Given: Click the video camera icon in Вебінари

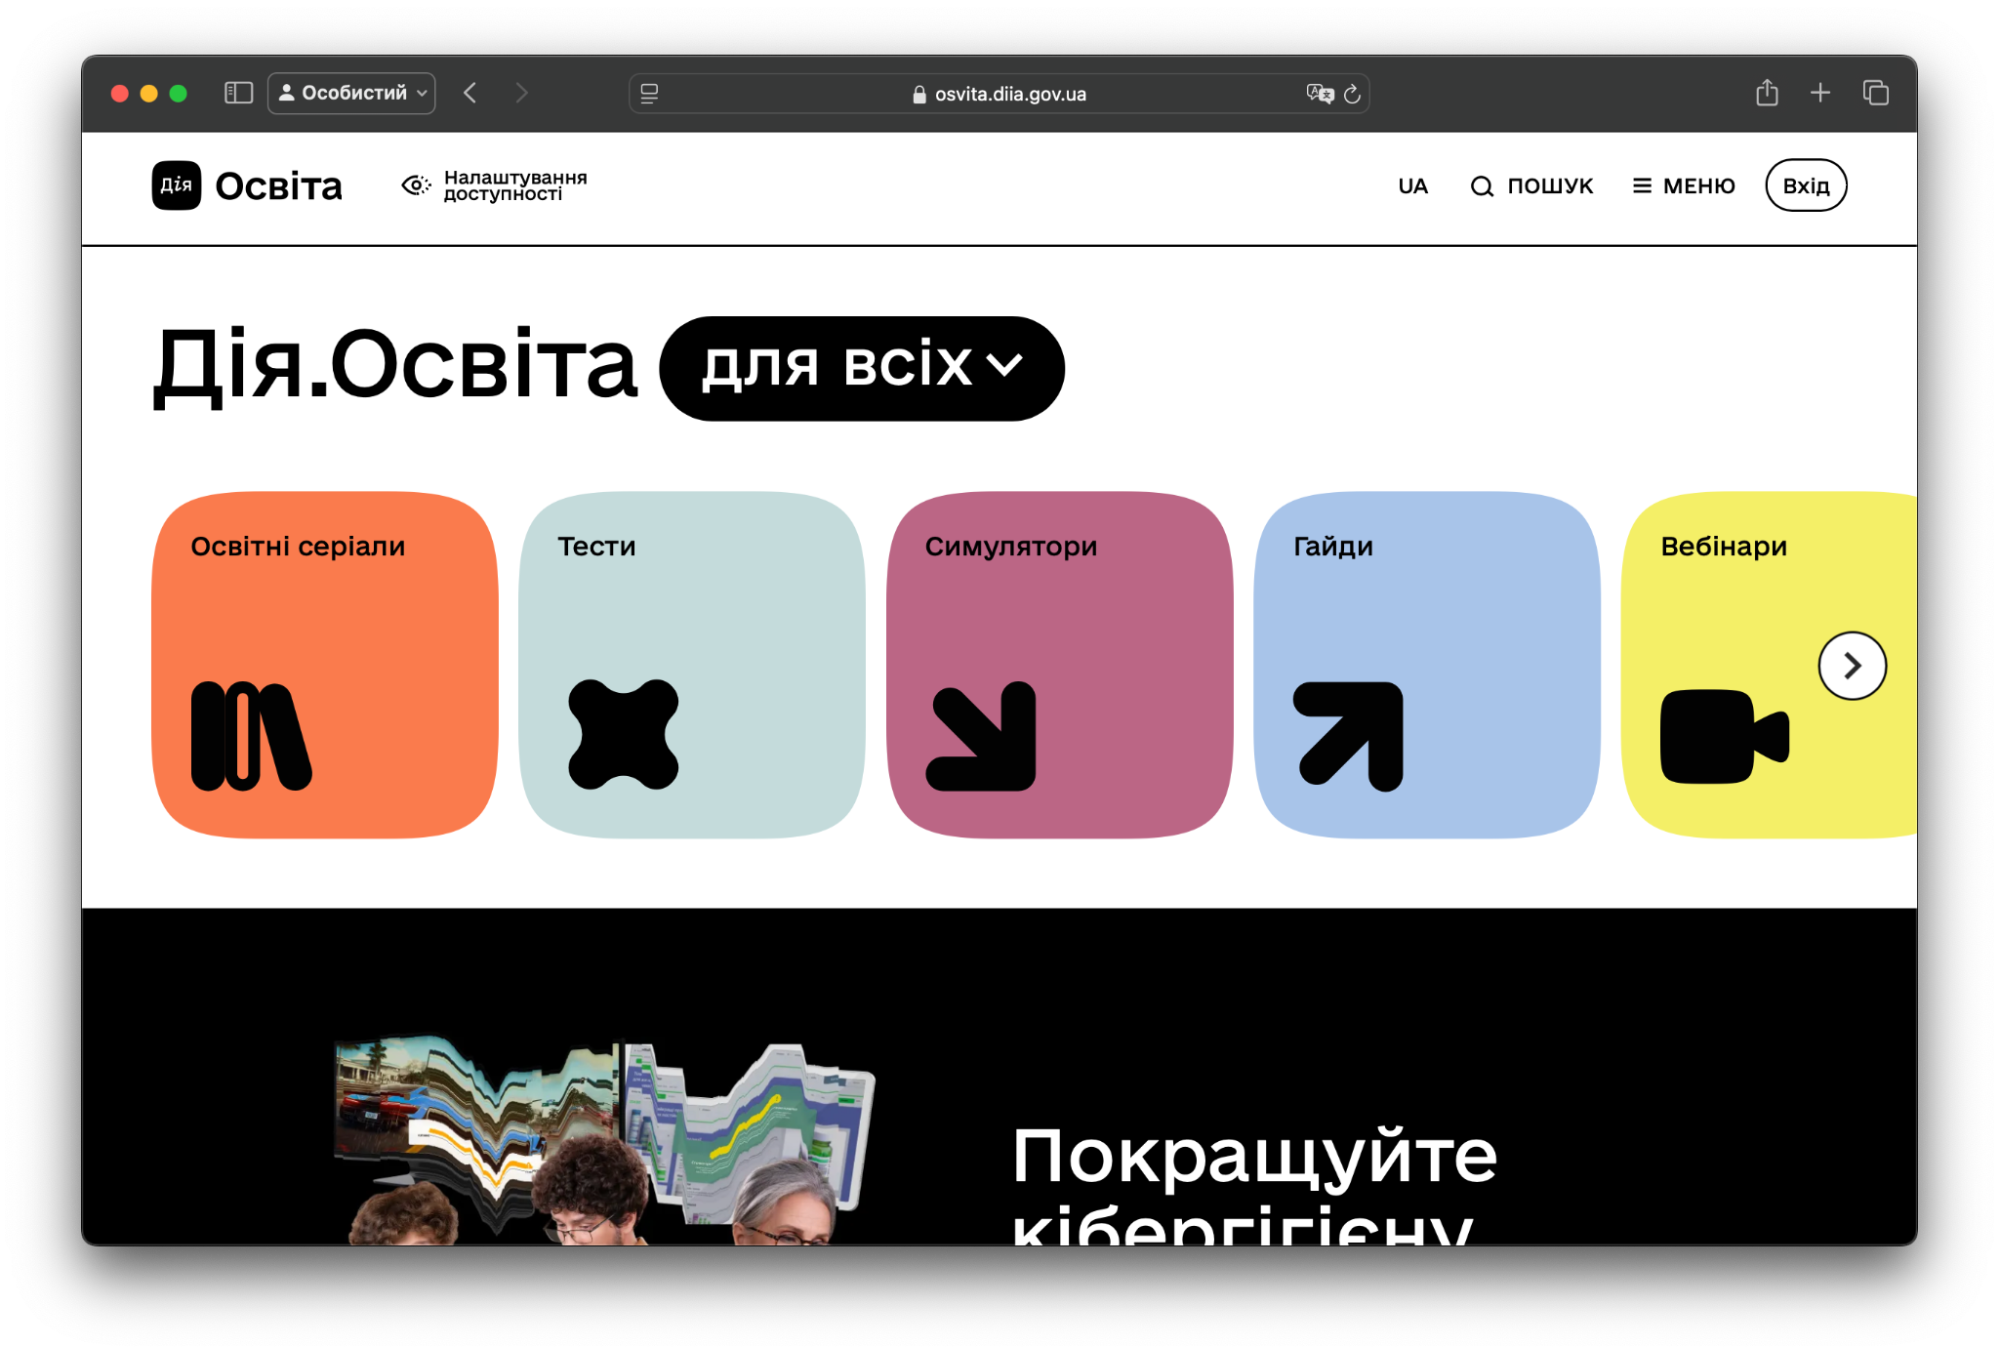Looking at the screenshot, I should (1724, 736).
